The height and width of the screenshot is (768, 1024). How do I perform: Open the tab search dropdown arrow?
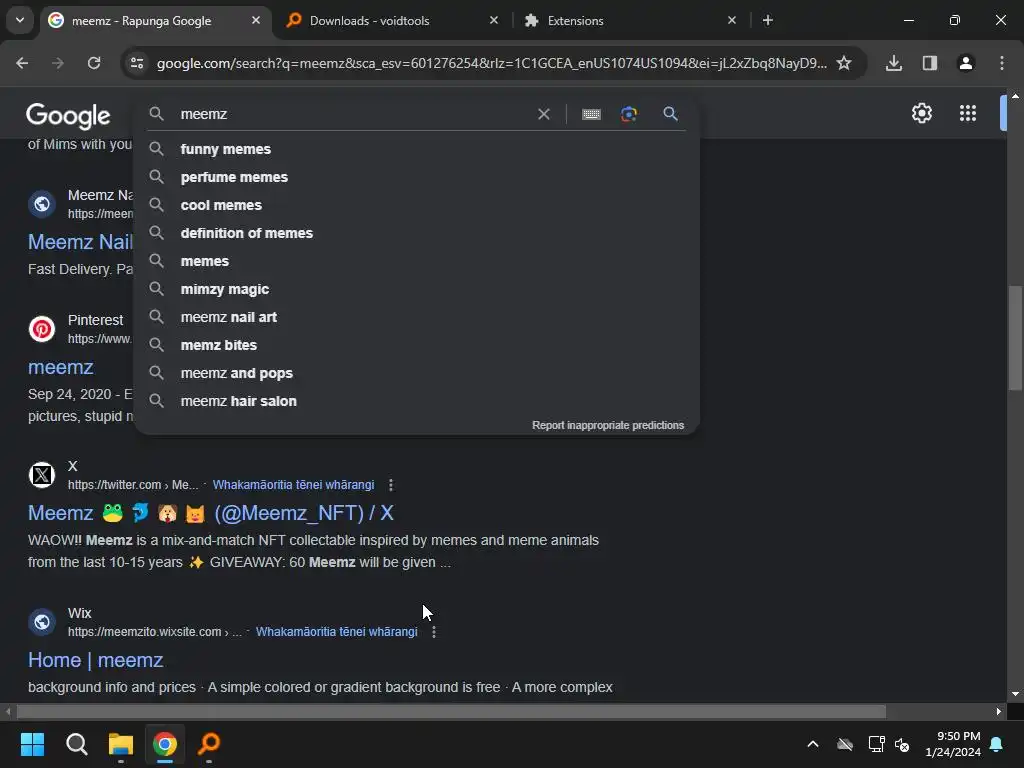[20, 20]
